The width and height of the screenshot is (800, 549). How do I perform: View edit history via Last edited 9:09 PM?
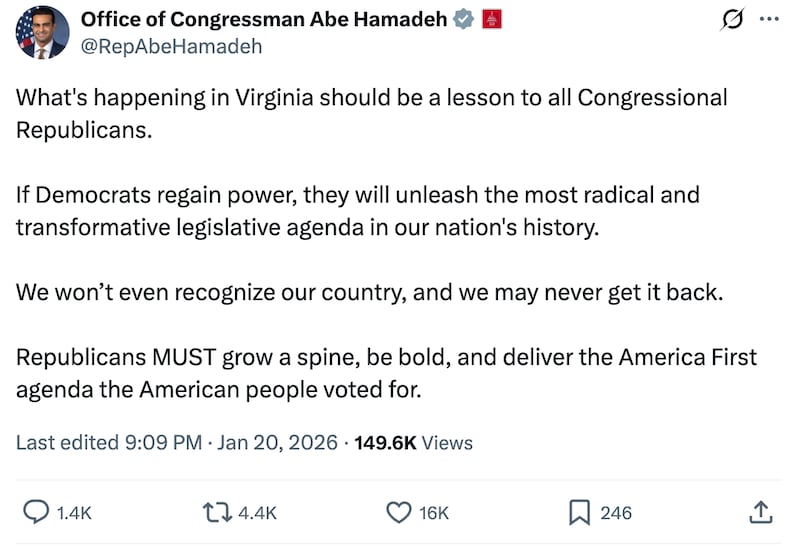coord(109,443)
